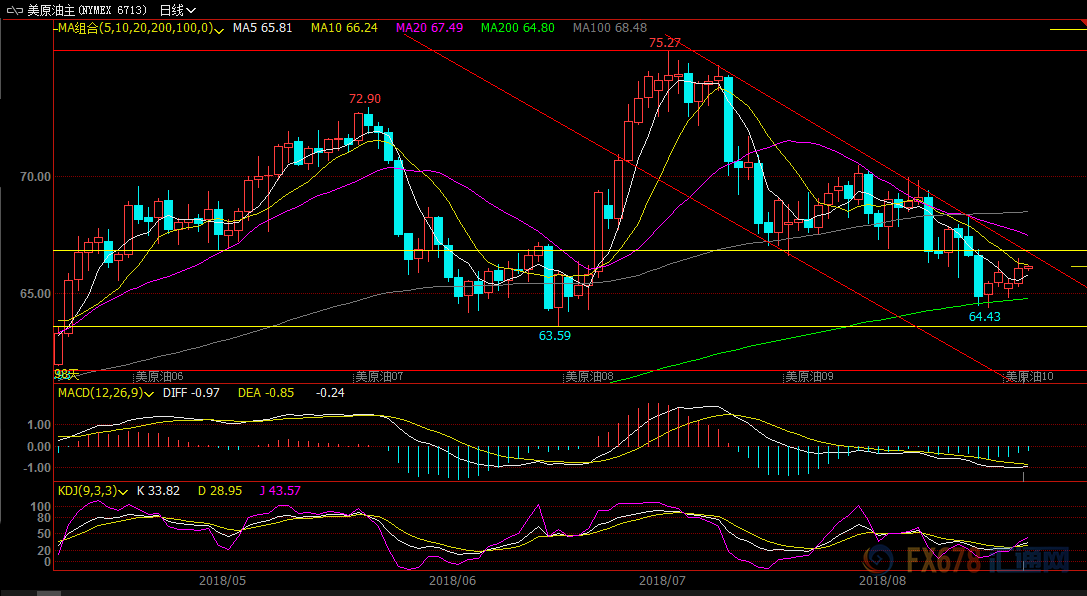Open the MACD(12,26,9) parameter dropdown

[x=152, y=394]
